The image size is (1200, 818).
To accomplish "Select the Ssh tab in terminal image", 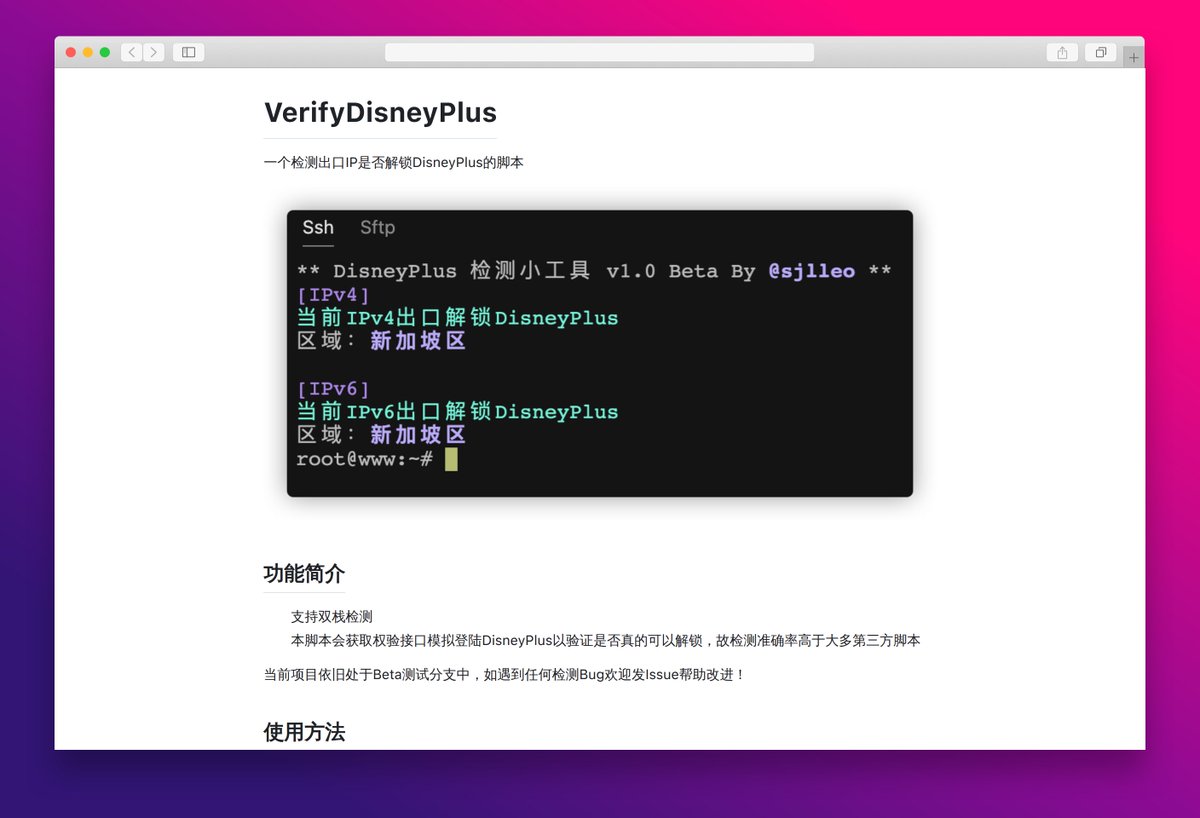I will pos(318,228).
